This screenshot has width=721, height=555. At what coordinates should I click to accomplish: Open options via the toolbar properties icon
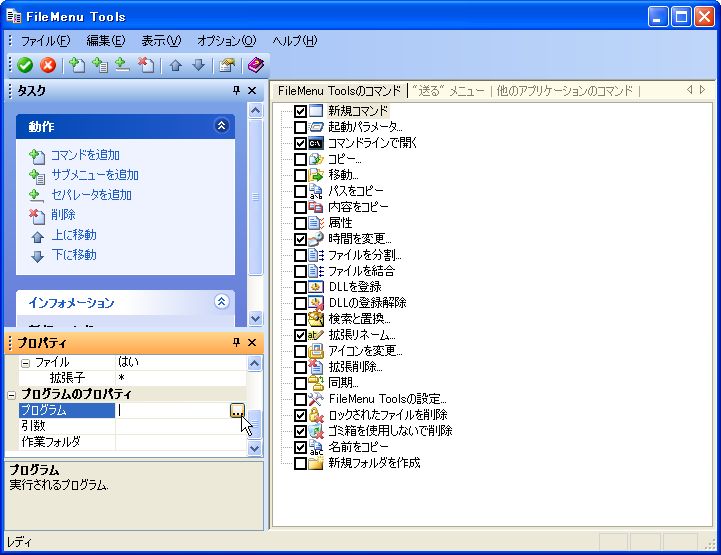click(x=227, y=65)
